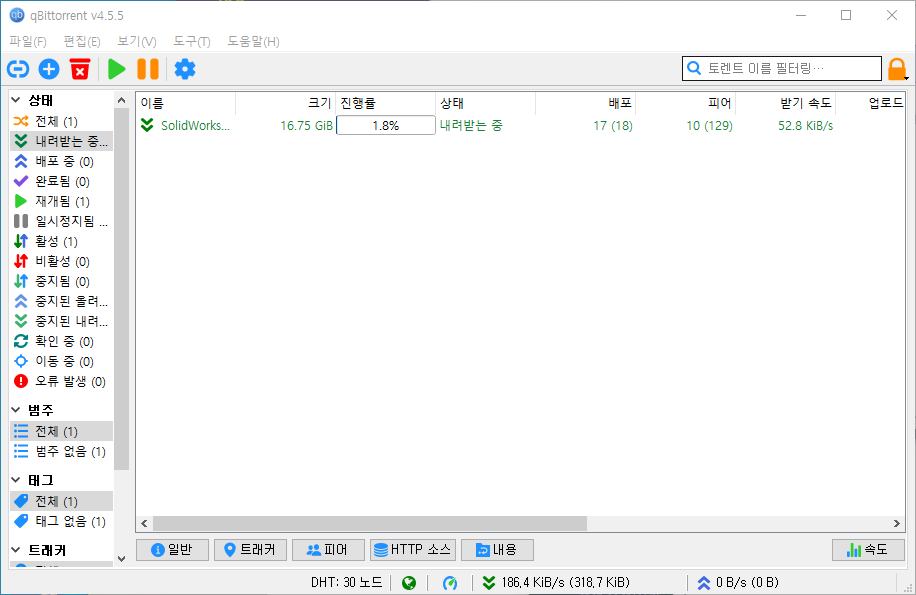
Task: Click sidebar scrollbar up arrow
Action: click(x=122, y=100)
